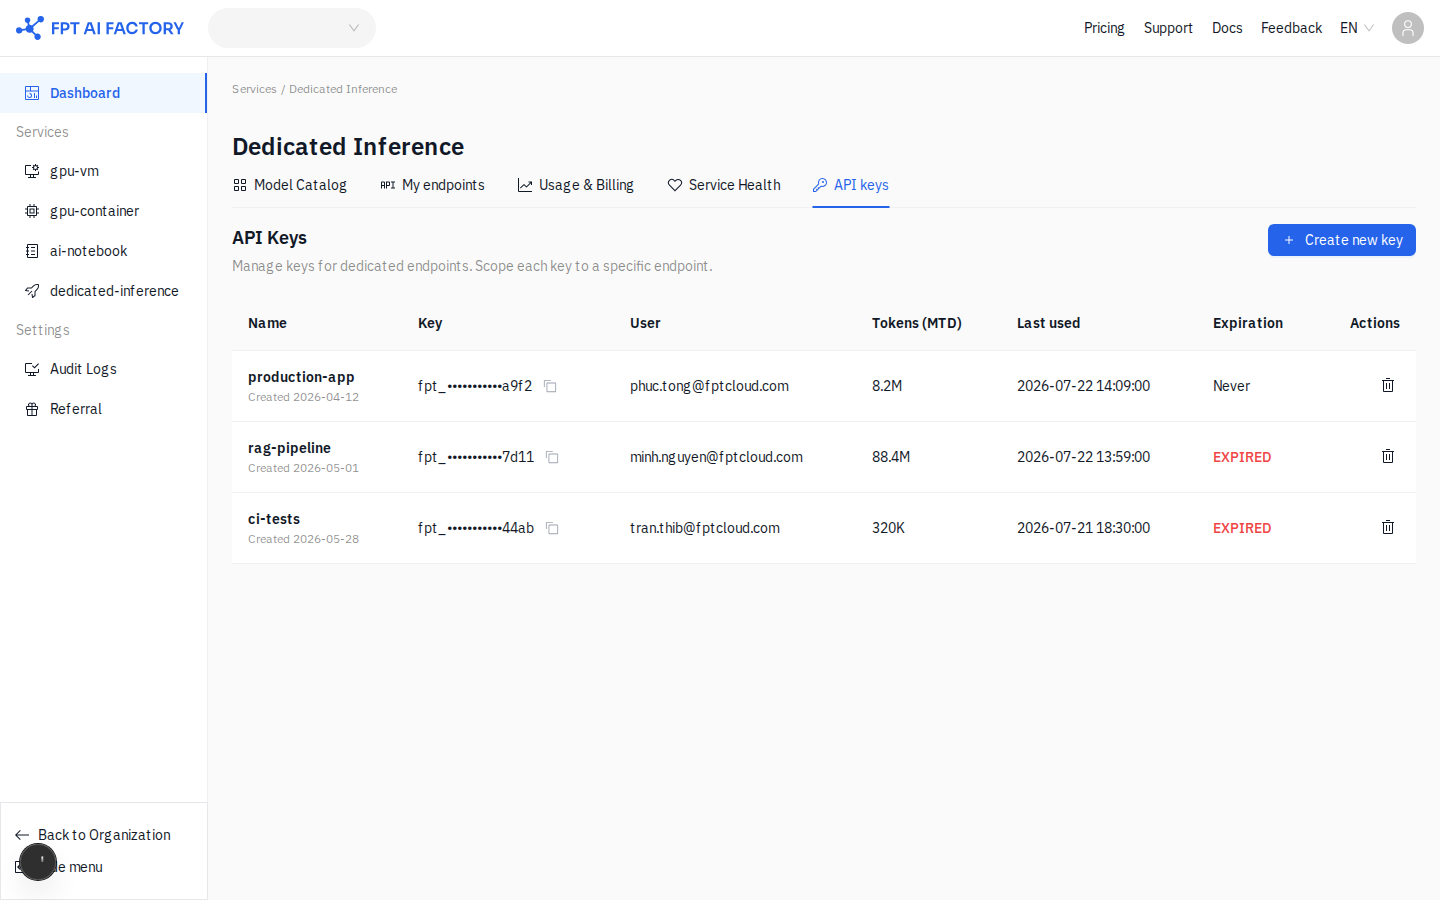The height and width of the screenshot is (900, 1440).
Task: Open the Usage & Billing tab
Action: (576, 185)
